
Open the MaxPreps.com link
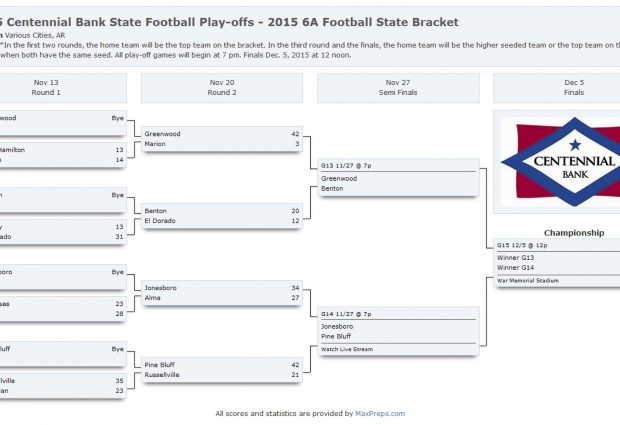(x=380, y=414)
